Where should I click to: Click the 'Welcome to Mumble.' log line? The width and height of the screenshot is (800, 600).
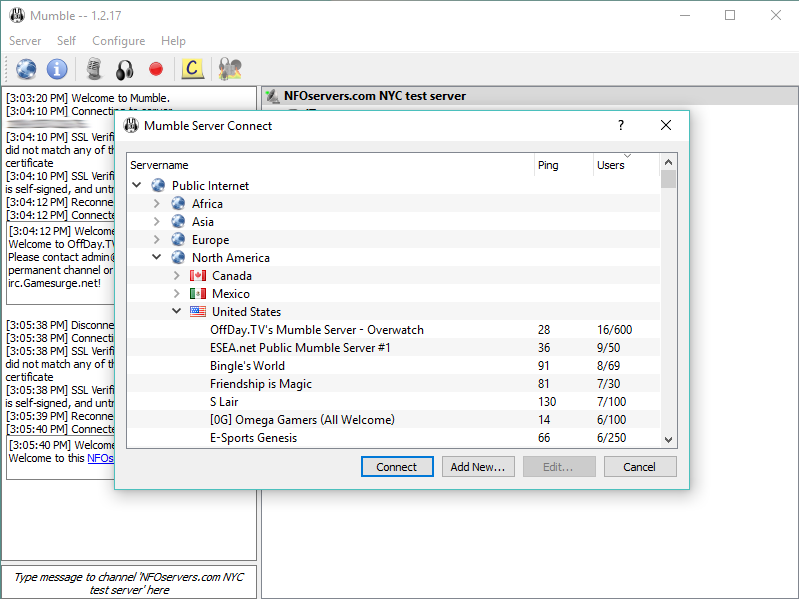(120, 98)
